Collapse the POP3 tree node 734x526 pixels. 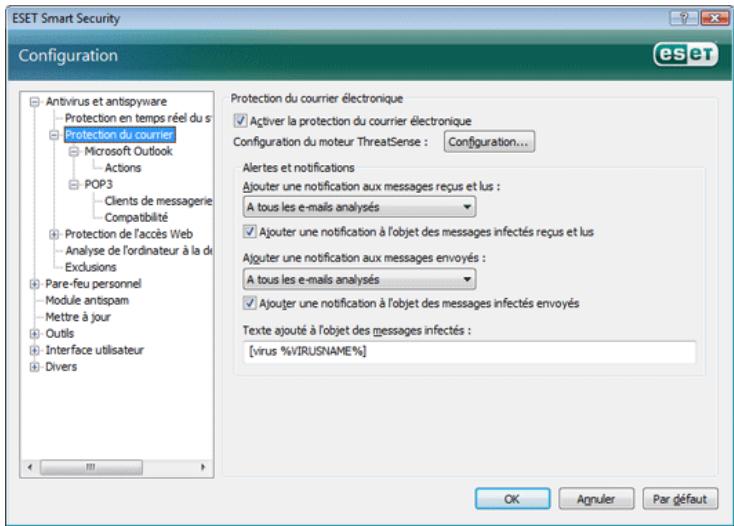73,185
